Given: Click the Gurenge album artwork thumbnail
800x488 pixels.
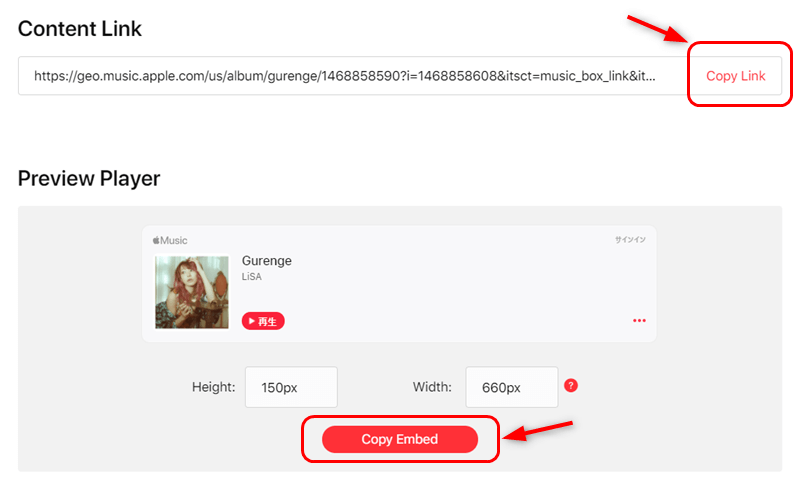Looking at the screenshot, I should click(x=192, y=292).
